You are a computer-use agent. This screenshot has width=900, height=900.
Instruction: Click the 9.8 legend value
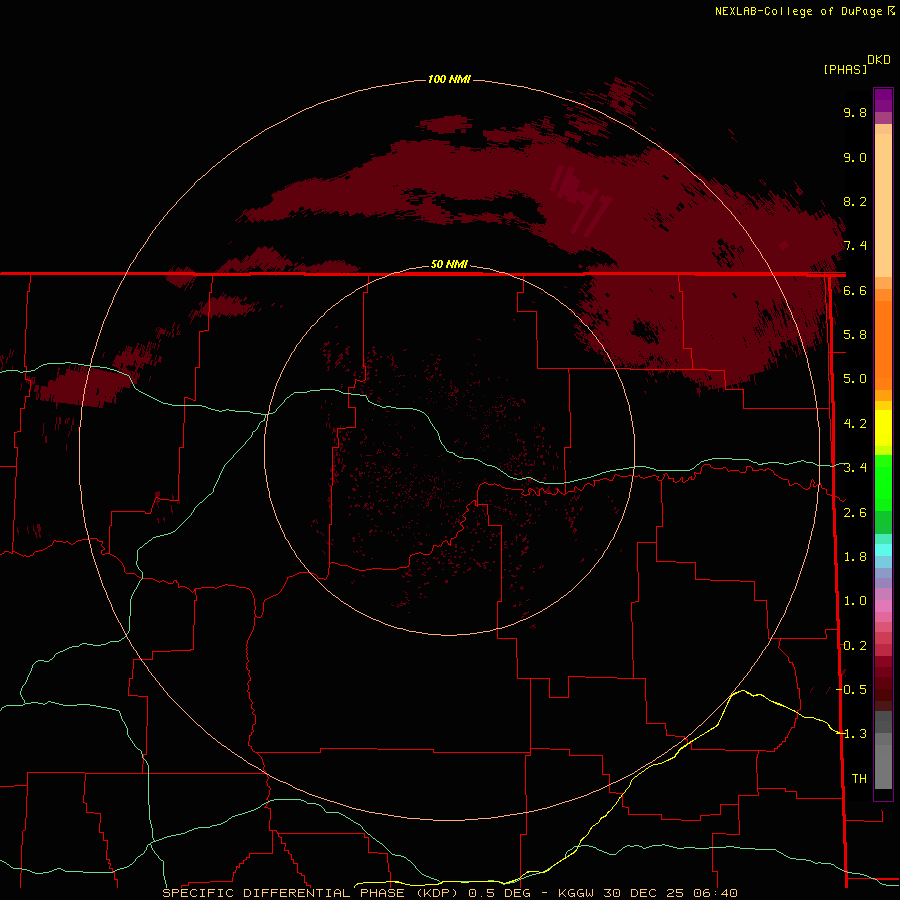[x=855, y=112]
